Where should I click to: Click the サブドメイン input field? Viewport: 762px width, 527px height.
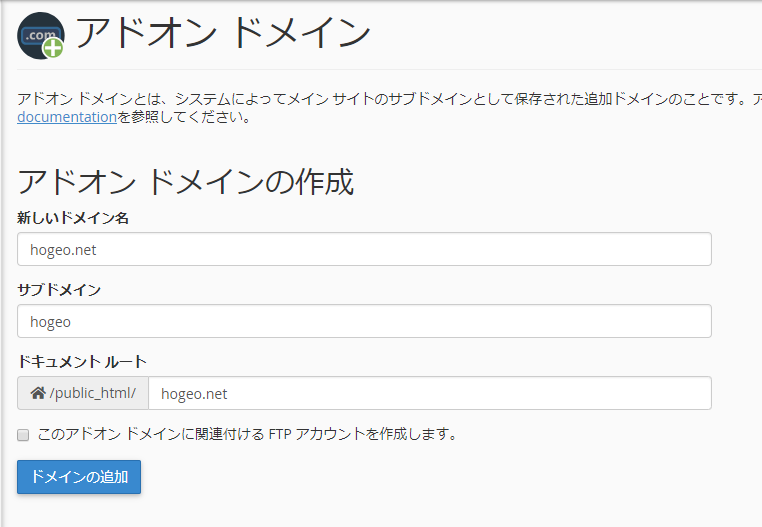[x=364, y=321]
